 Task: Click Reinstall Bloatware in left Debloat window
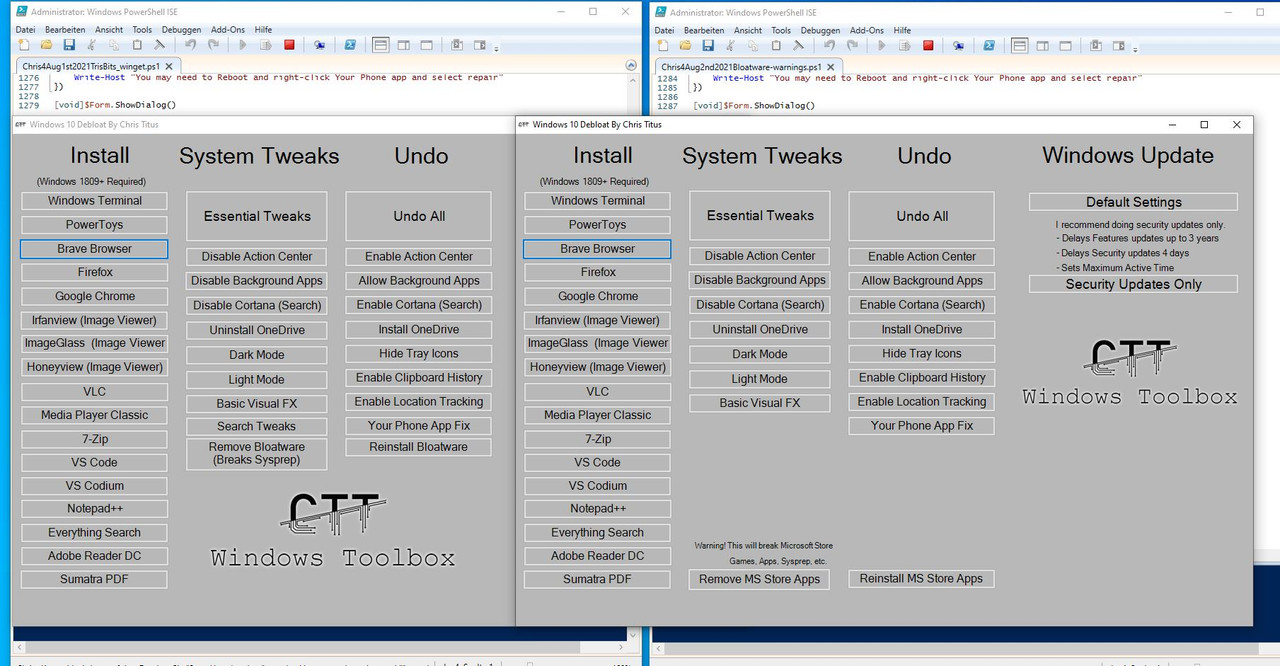coord(419,447)
